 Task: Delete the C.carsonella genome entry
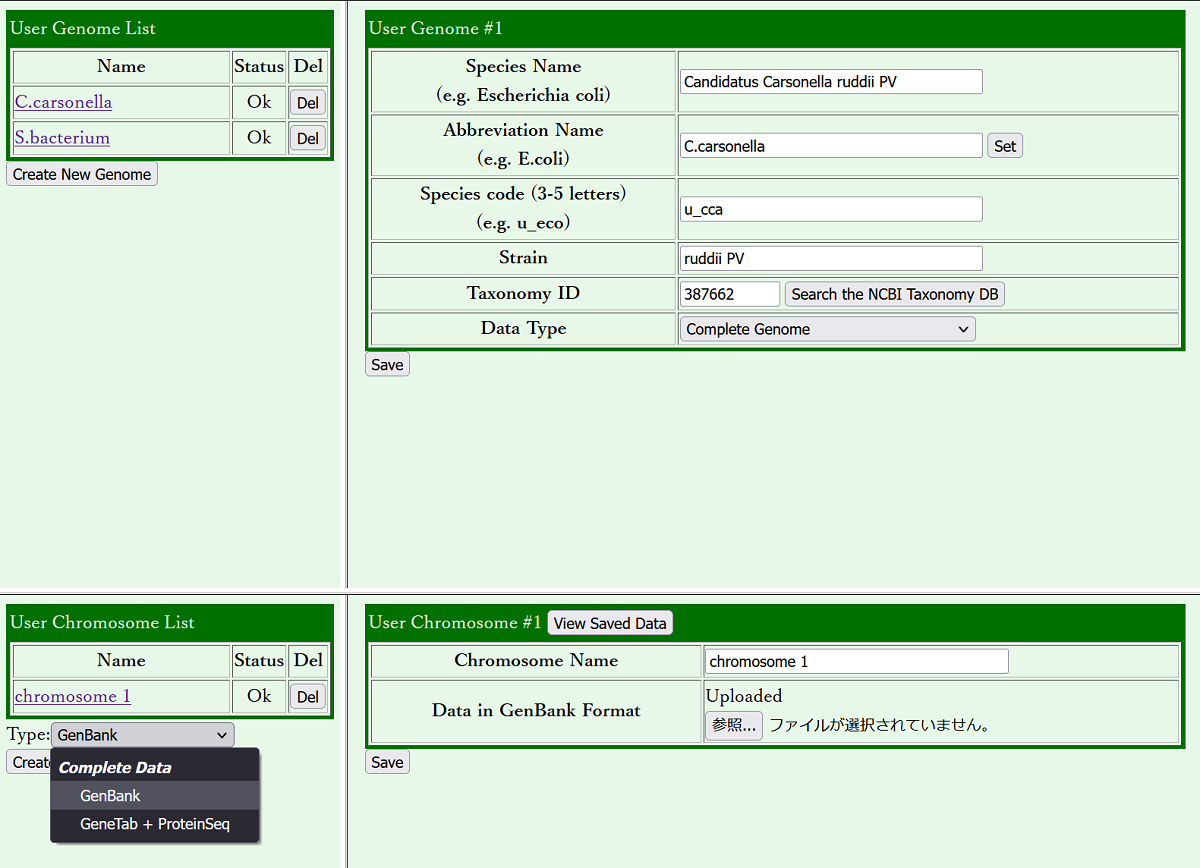307,103
